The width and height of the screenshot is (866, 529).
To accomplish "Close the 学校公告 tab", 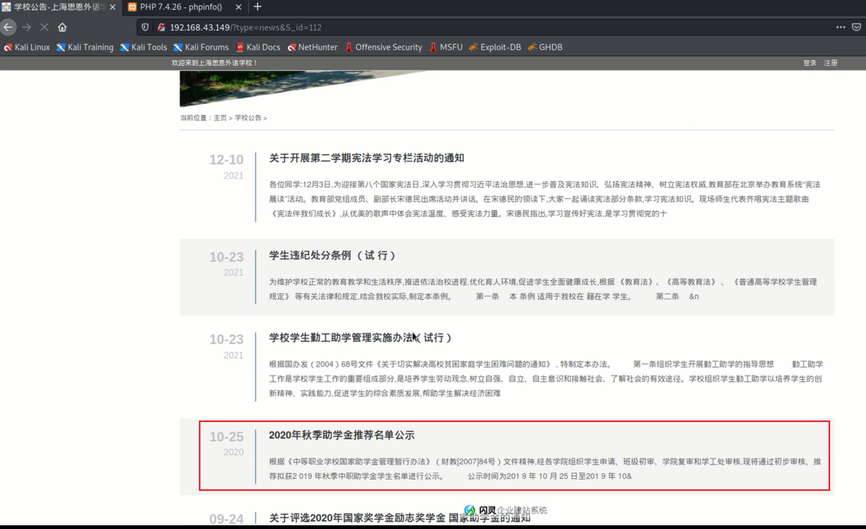I will pyautogui.click(x=113, y=7).
